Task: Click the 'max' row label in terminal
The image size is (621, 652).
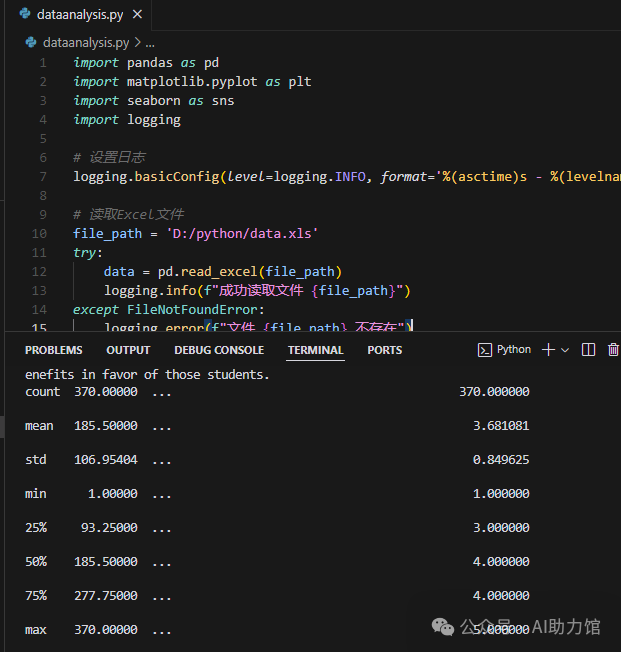Action: pos(36,630)
